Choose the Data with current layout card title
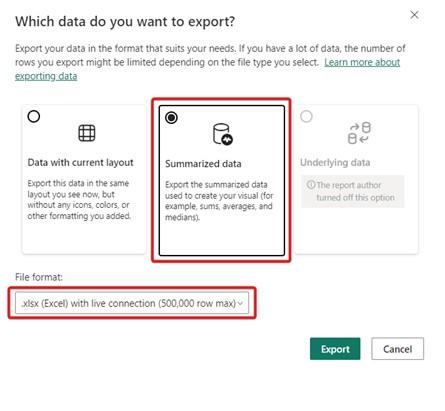The height and width of the screenshot is (411, 445). coord(80,162)
